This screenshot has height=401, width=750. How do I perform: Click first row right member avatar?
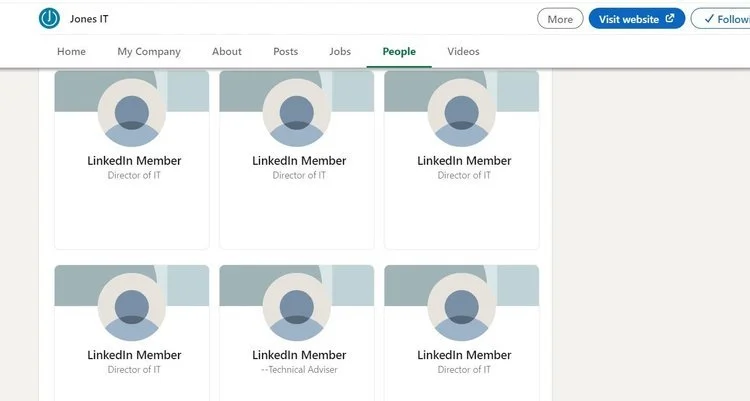pyautogui.click(x=462, y=113)
